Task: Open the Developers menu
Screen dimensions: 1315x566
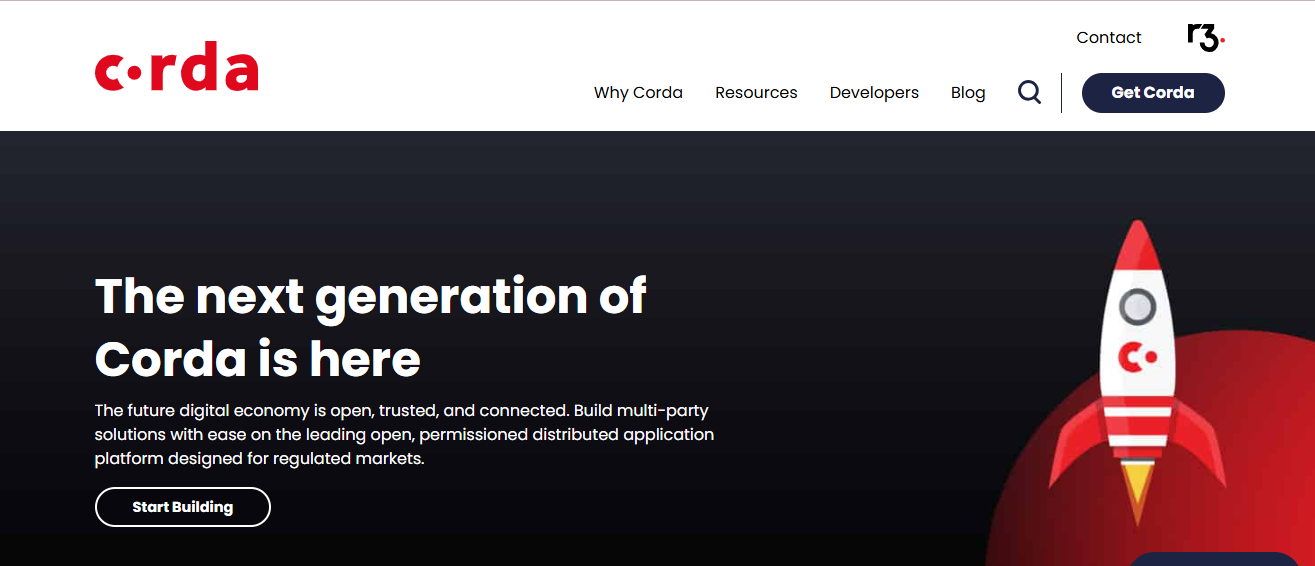Action: 874,92
